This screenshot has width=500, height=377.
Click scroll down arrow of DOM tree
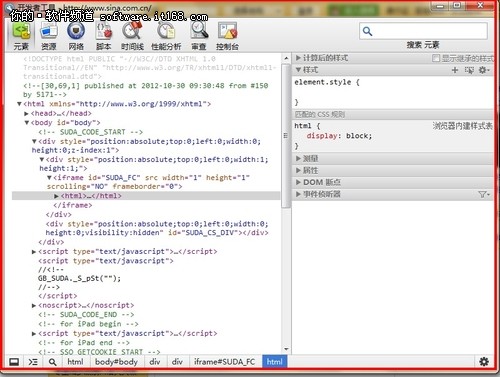pyautogui.click(x=286, y=349)
